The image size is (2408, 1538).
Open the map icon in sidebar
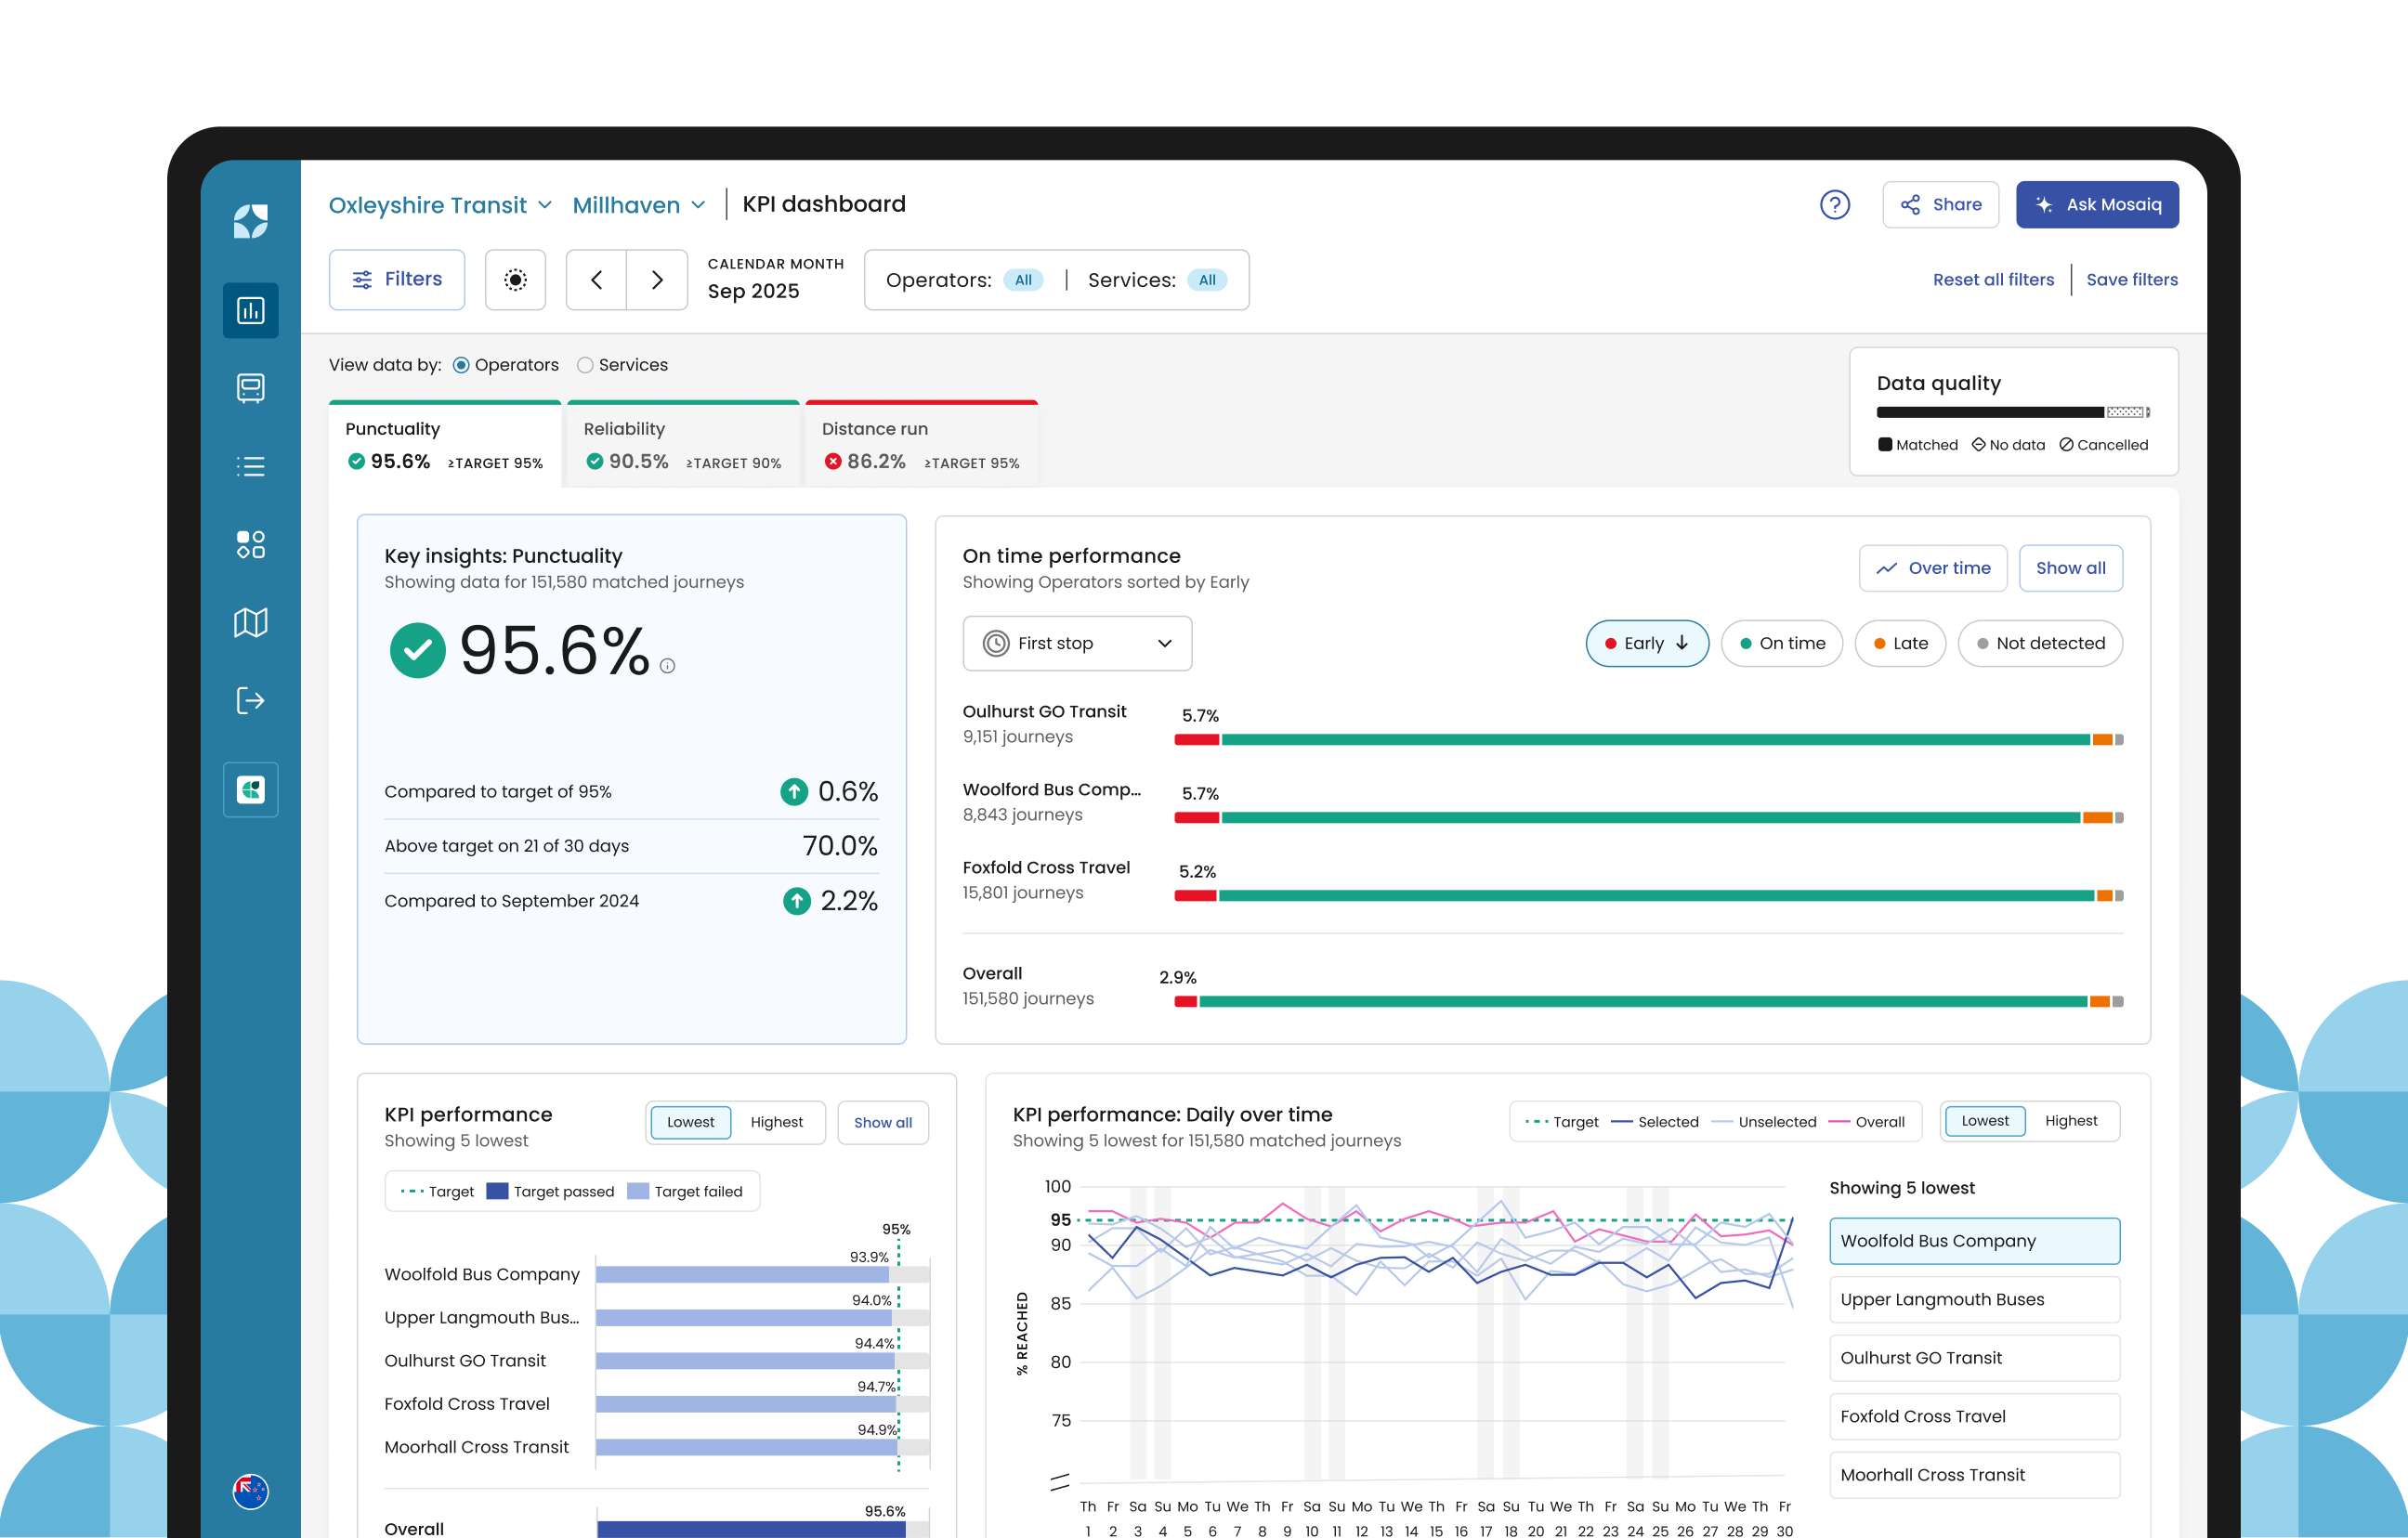point(250,622)
